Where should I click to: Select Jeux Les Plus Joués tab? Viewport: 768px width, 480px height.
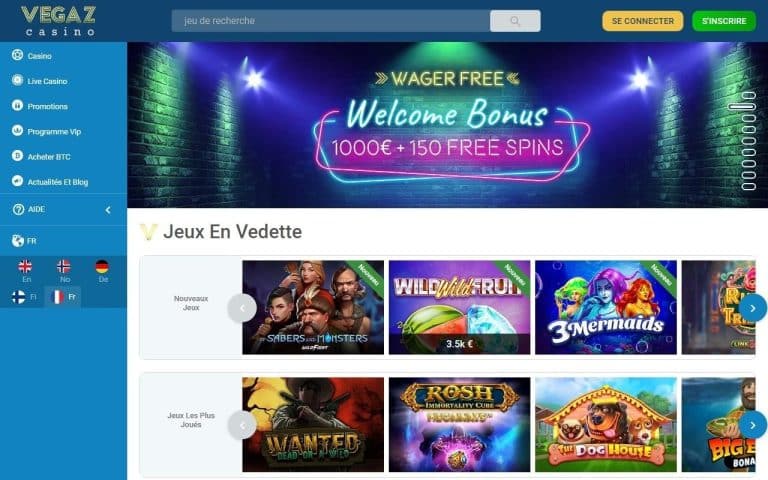(191, 420)
